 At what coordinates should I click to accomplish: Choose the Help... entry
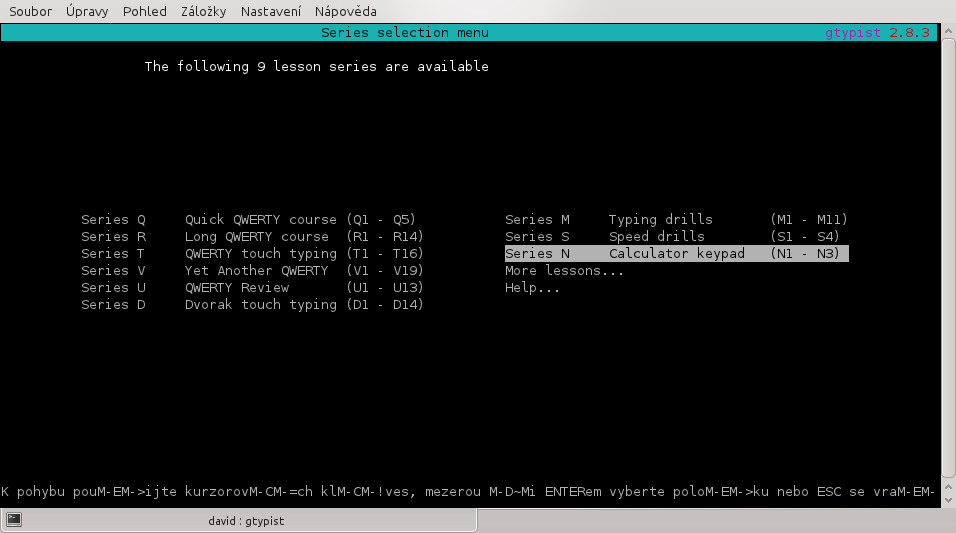(532, 288)
